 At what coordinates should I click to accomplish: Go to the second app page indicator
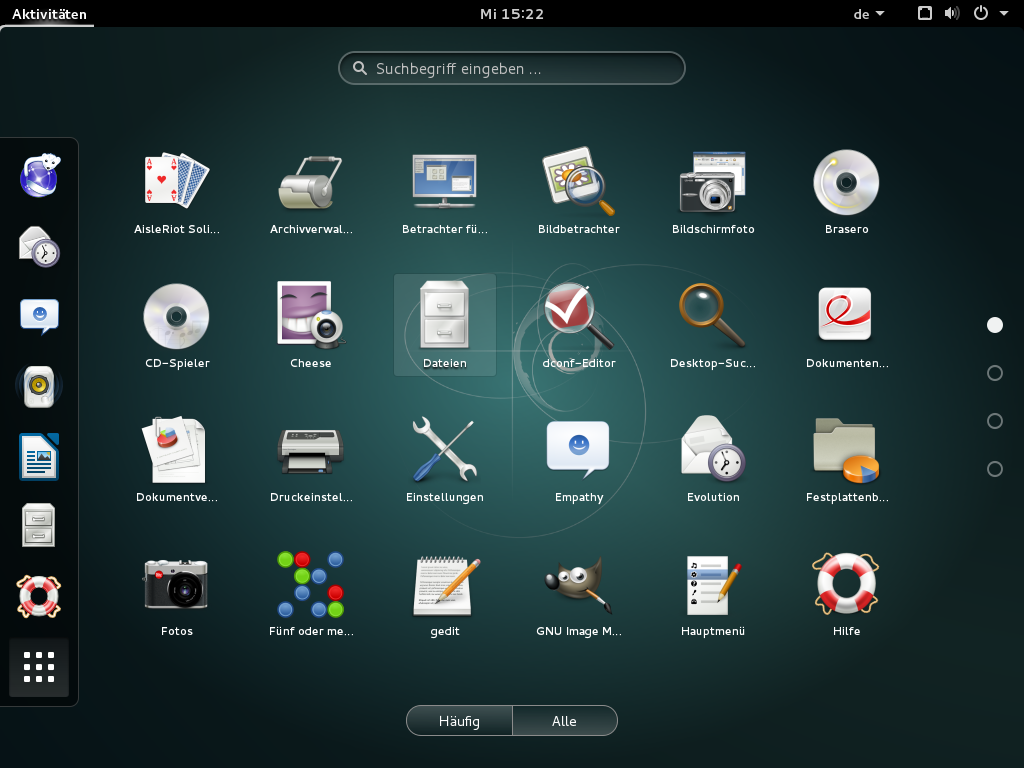pyautogui.click(x=994, y=373)
